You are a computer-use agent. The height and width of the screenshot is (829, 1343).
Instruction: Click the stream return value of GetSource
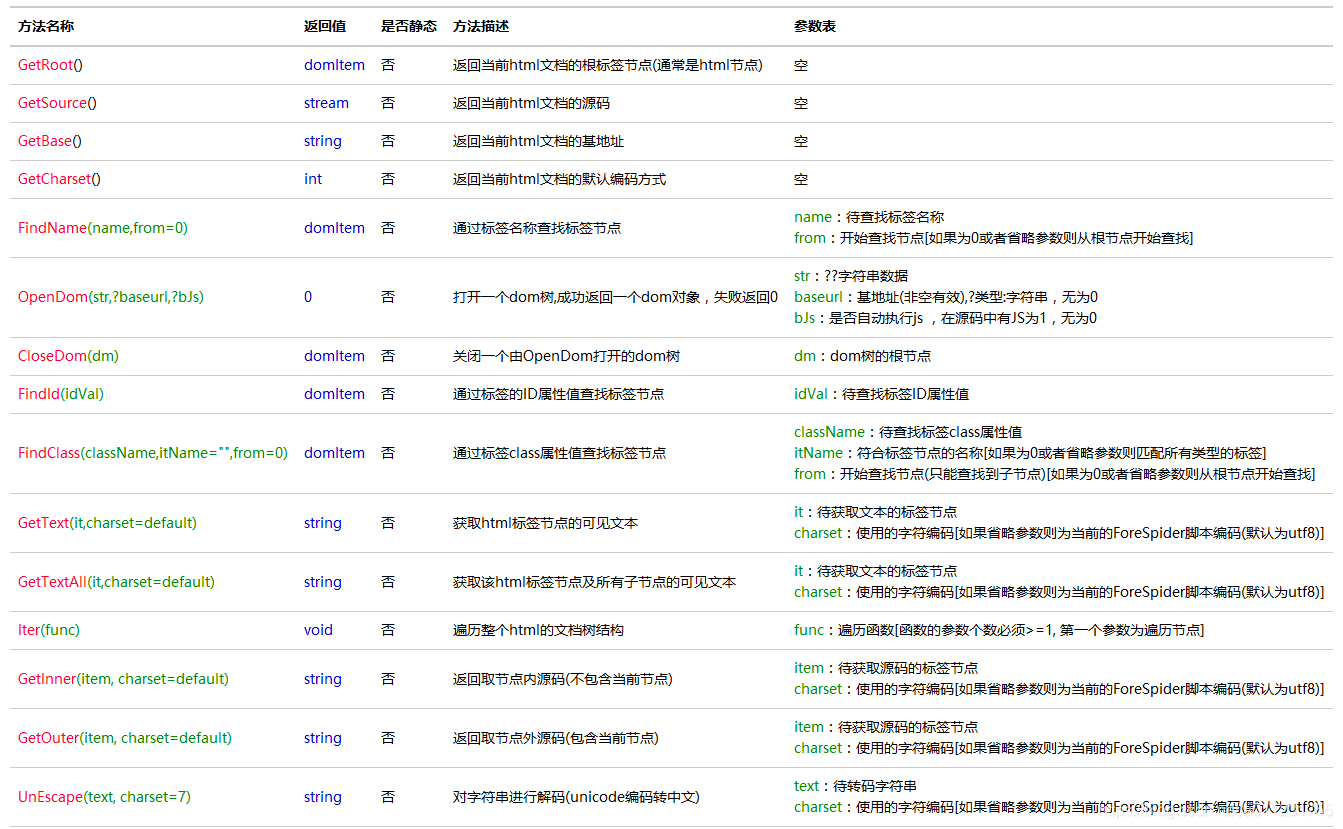(x=326, y=103)
